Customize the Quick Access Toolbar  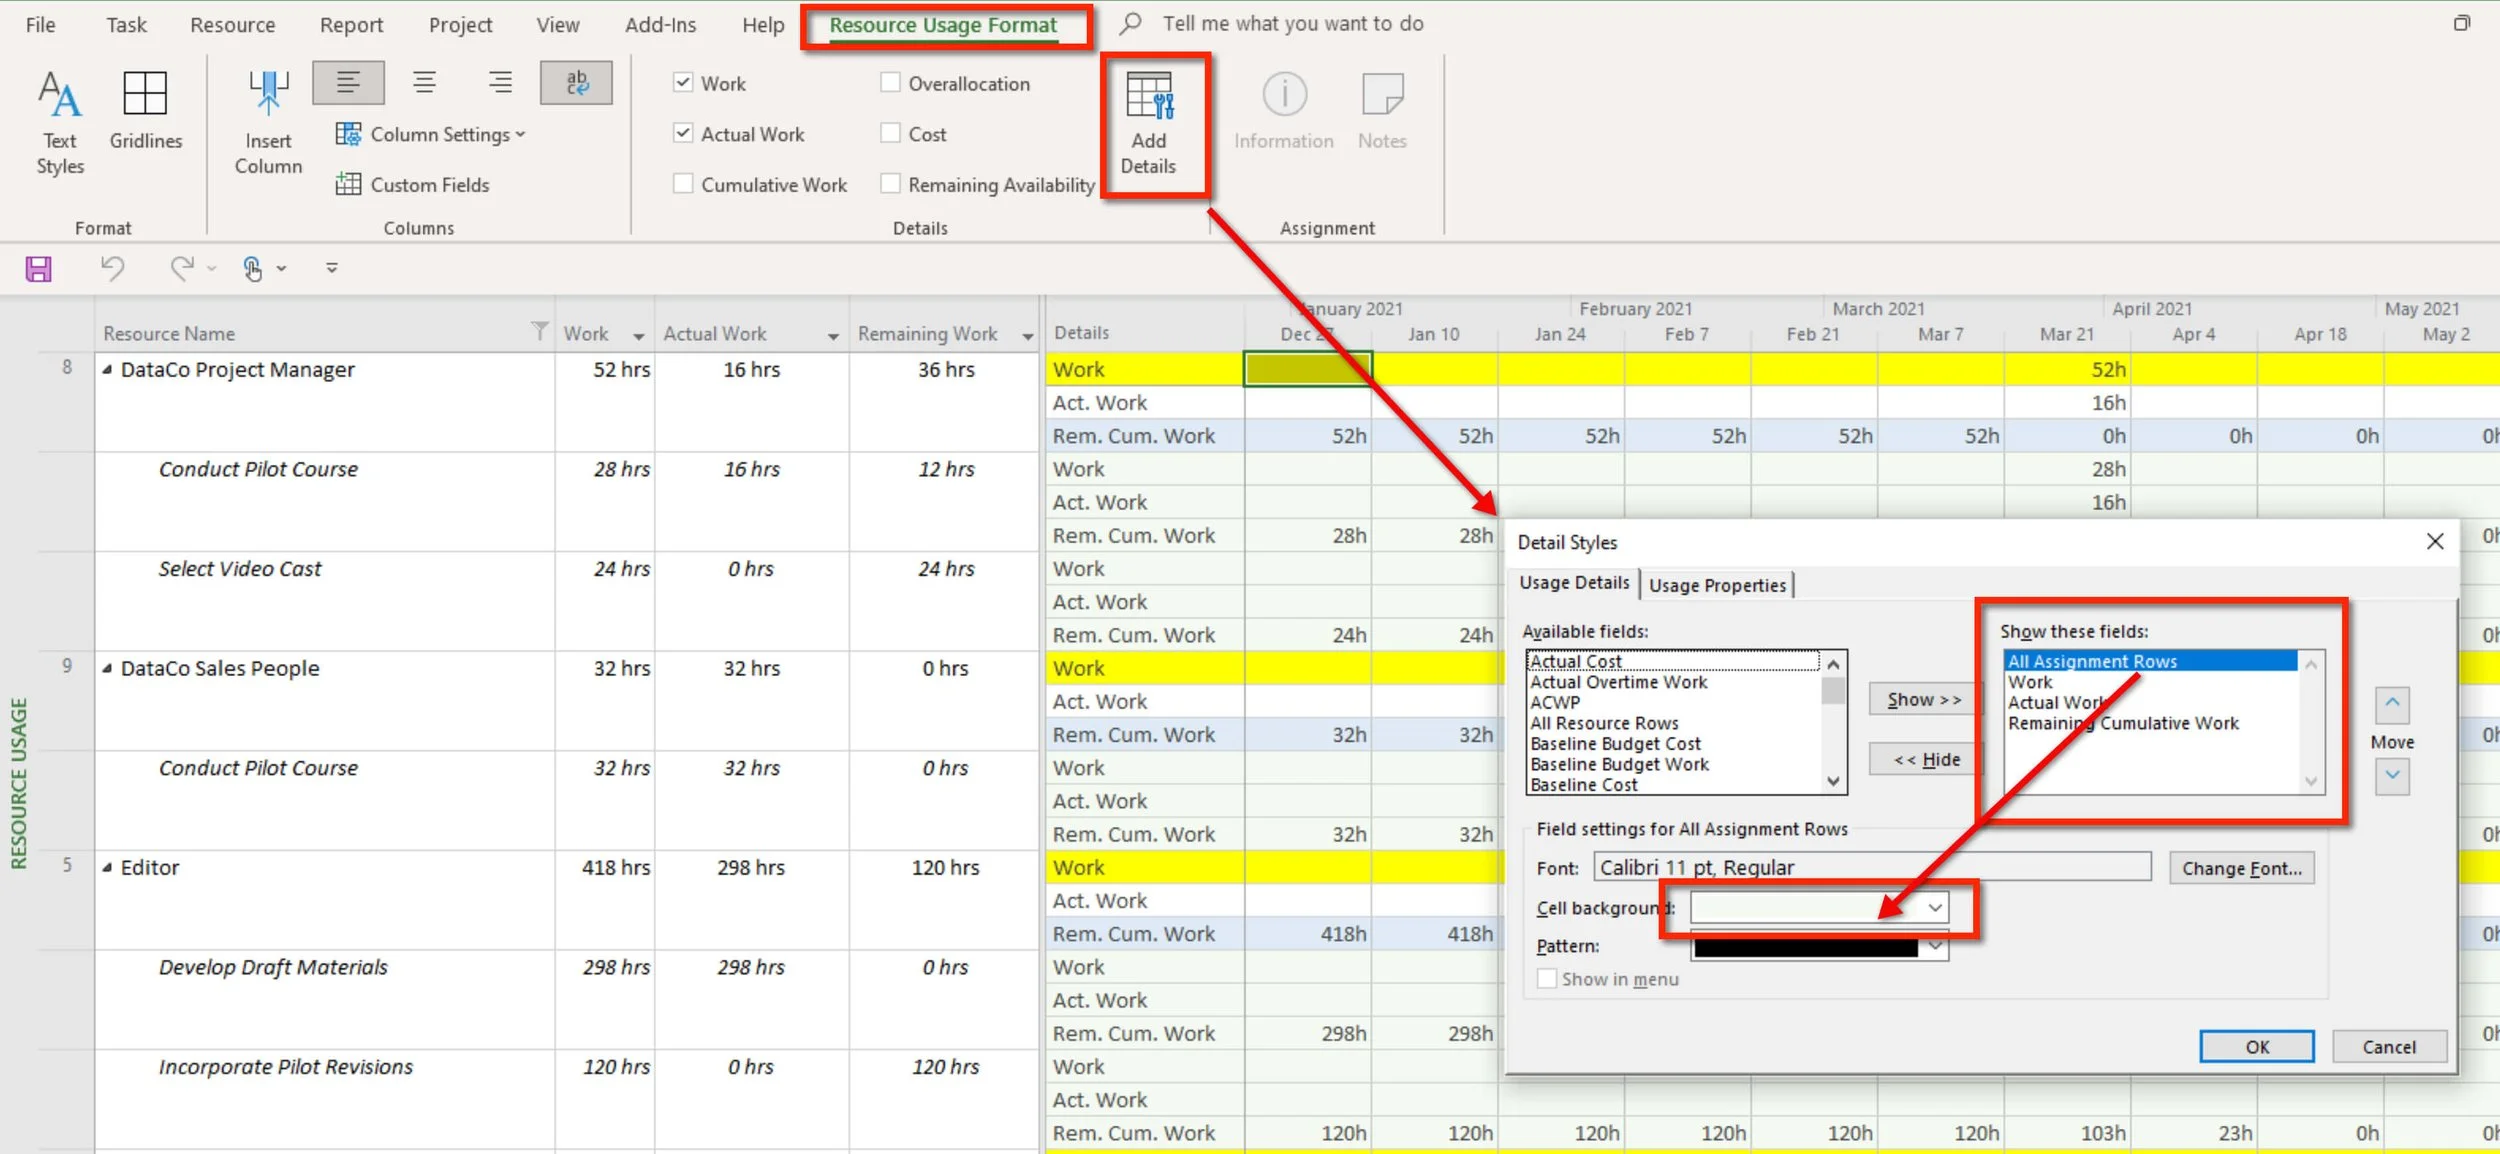pos(332,268)
